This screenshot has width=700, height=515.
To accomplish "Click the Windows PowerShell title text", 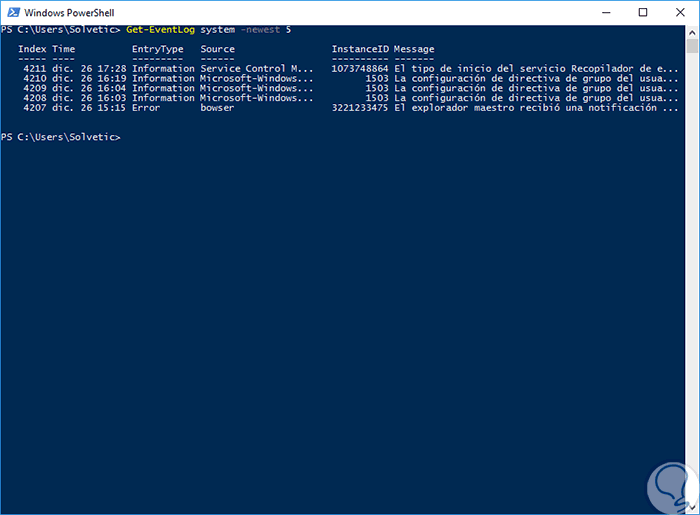I will [x=69, y=12].
